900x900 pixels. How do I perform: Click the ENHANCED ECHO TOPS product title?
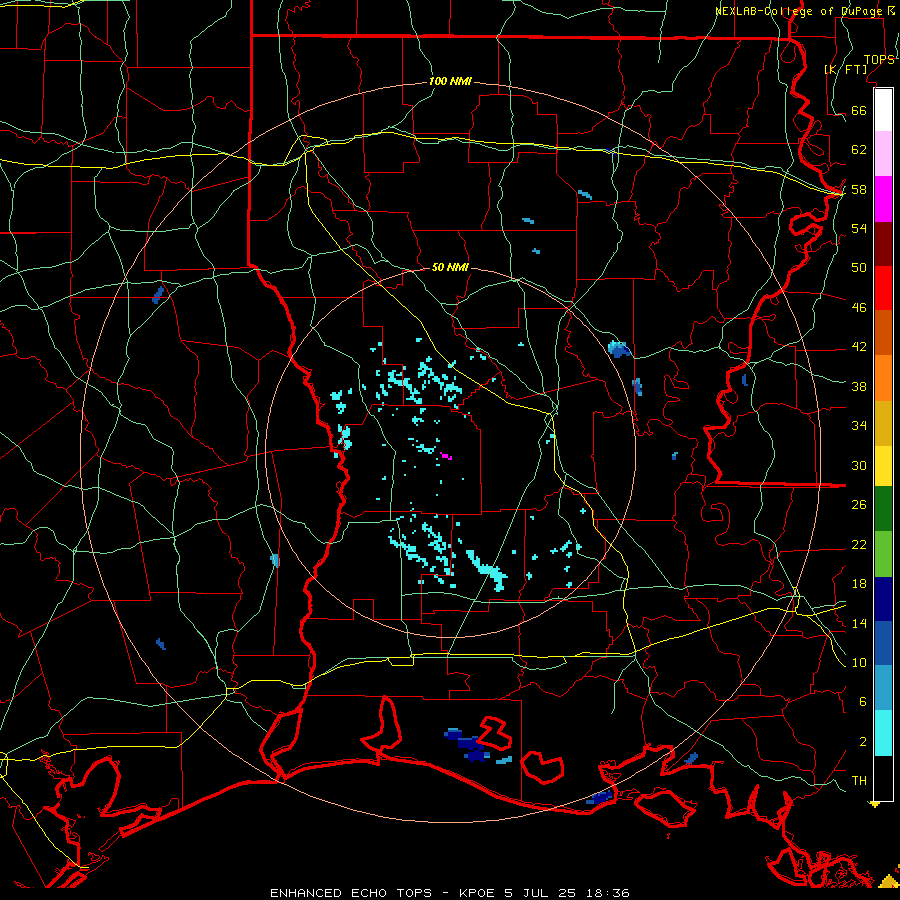351,893
